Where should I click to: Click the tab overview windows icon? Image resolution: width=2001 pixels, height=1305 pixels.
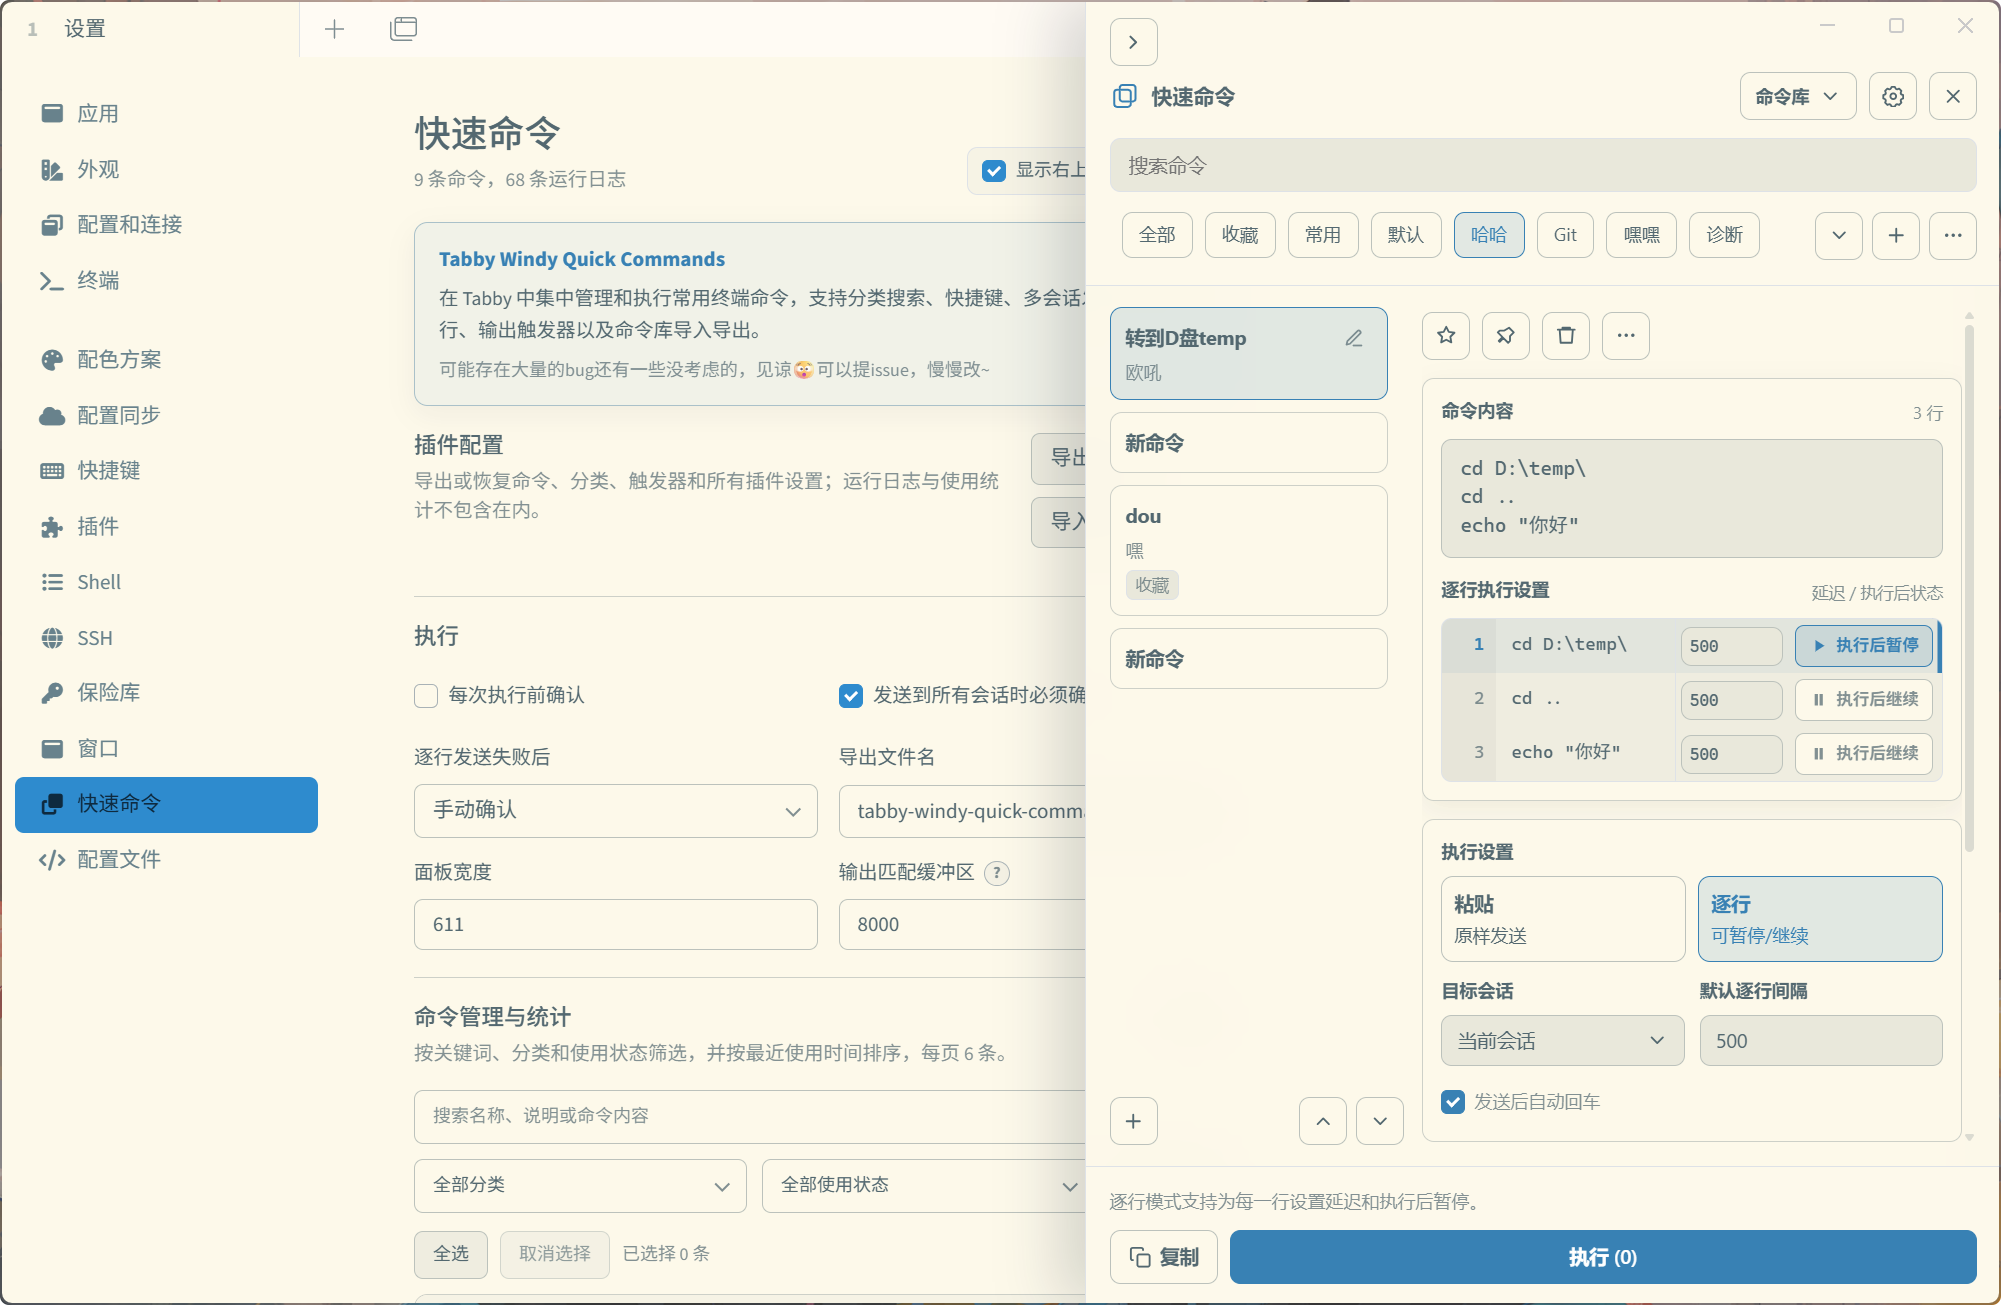(x=403, y=29)
